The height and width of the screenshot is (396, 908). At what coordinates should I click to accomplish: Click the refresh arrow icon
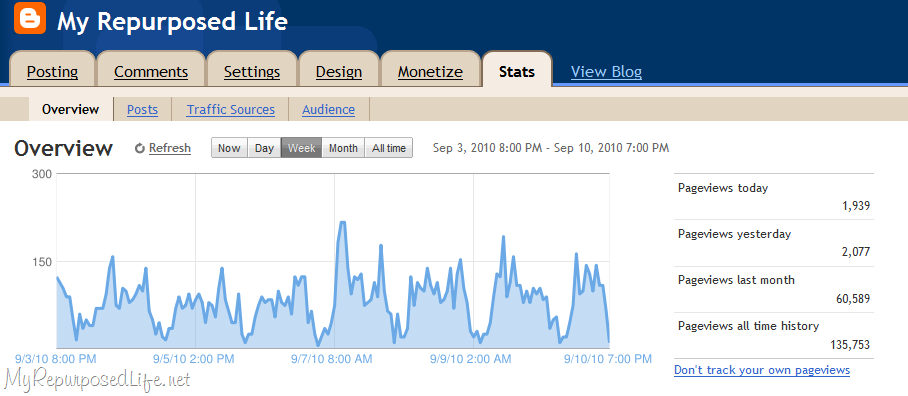[x=140, y=148]
